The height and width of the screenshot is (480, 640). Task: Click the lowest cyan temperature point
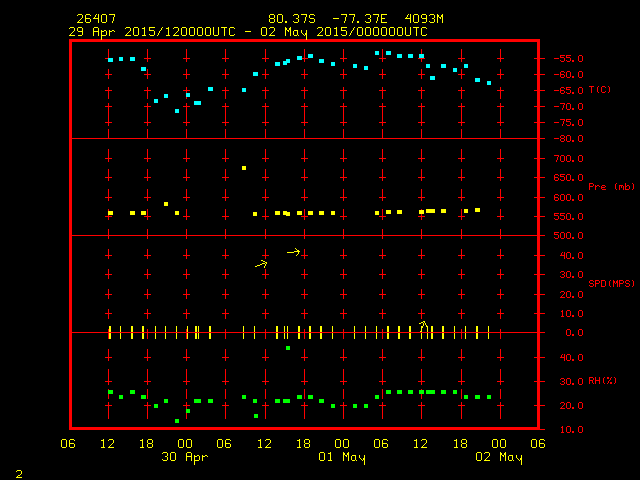177,111
